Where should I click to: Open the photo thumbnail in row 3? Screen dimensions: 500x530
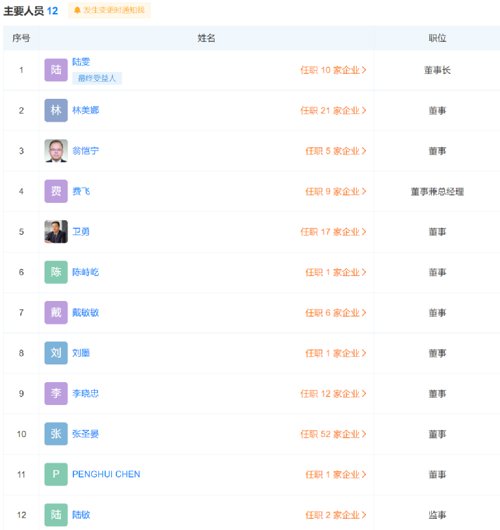[56, 151]
